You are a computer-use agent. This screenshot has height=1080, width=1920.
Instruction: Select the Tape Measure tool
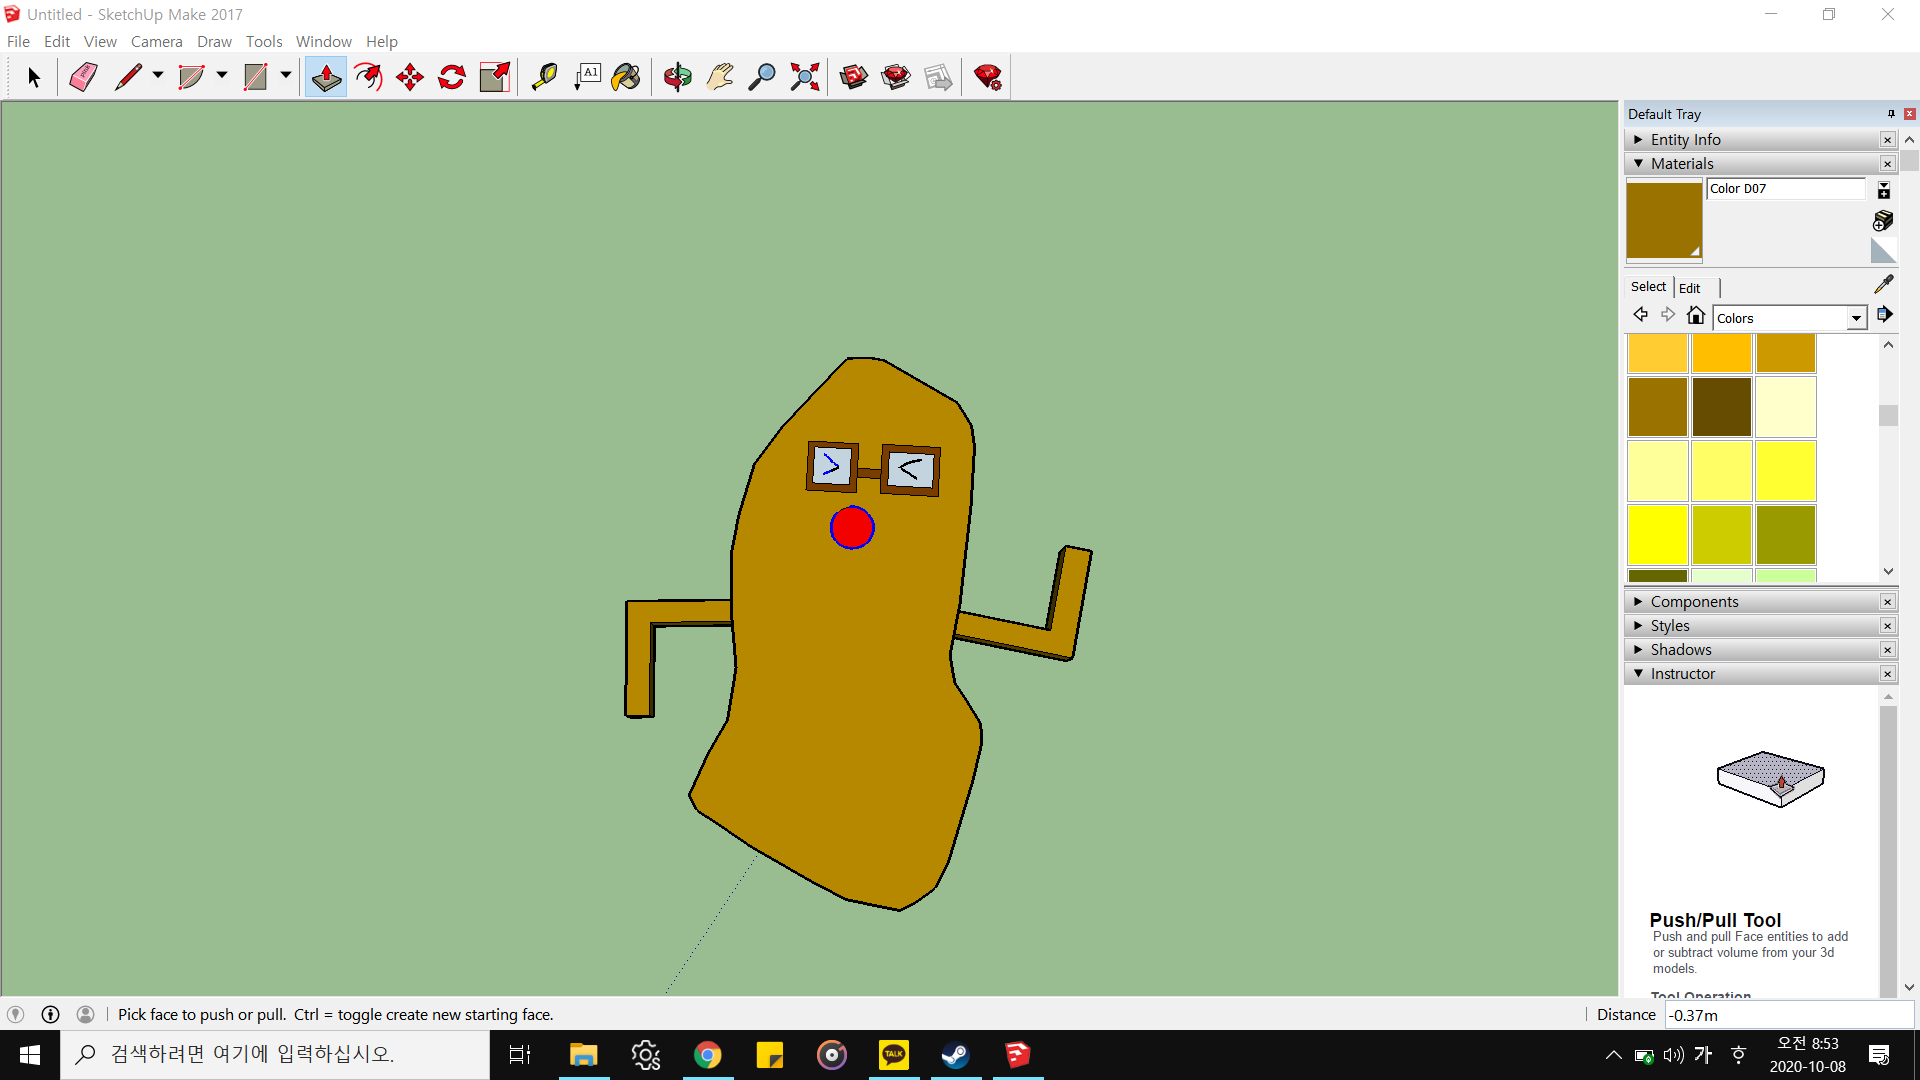(x=544, y=77)
